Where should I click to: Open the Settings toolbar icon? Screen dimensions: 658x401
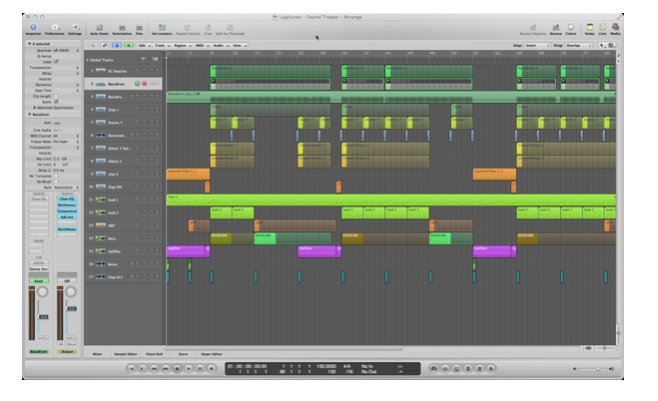pos(75,27)
